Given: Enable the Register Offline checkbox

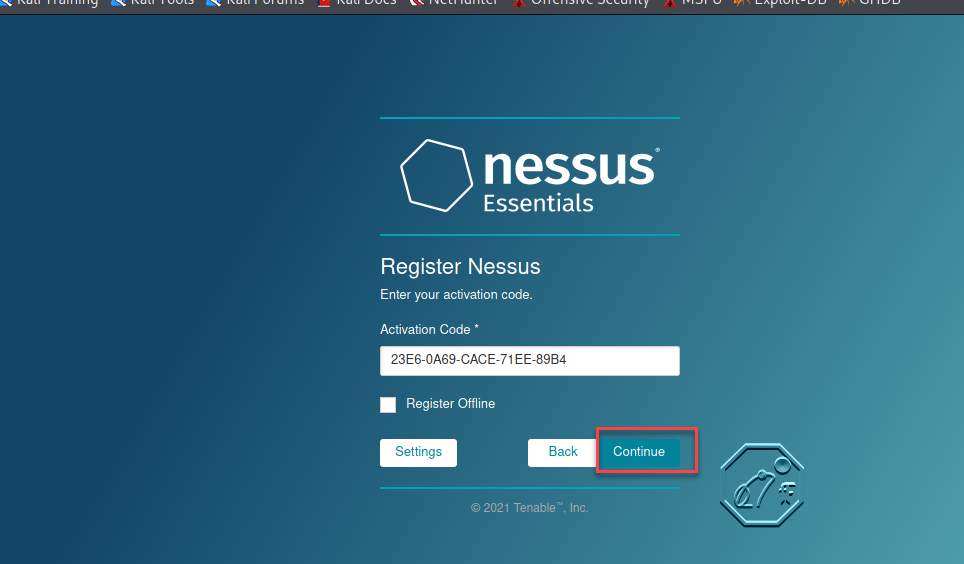Looking at the screenshot, I should click(388, 404).
